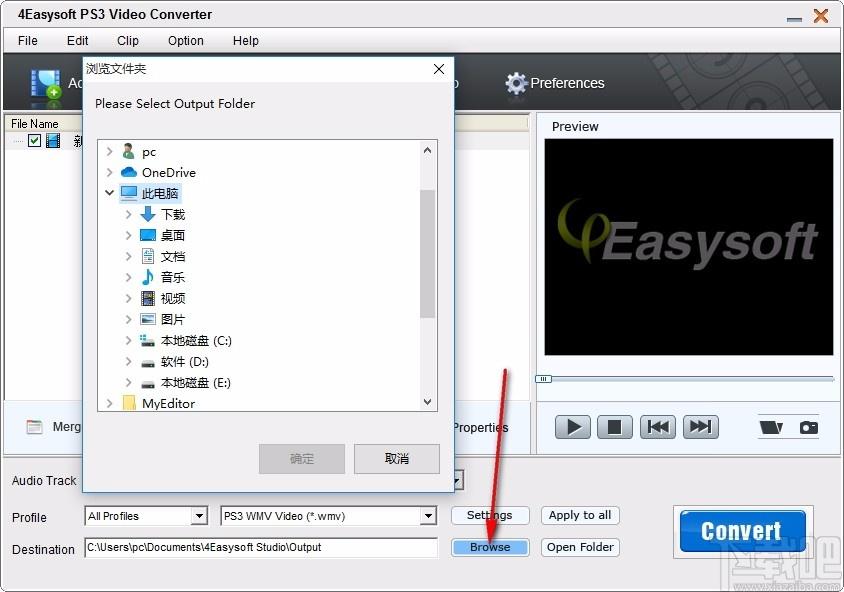Click the Merge icon
This screenshot has width=844, height=592.
(34, 427)
